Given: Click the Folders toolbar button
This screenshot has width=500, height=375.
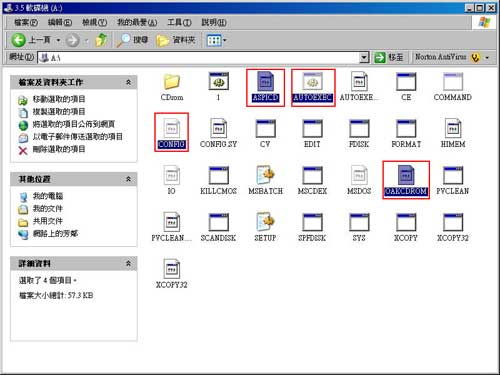Looking at the screenshot, I should coord(176,40).
